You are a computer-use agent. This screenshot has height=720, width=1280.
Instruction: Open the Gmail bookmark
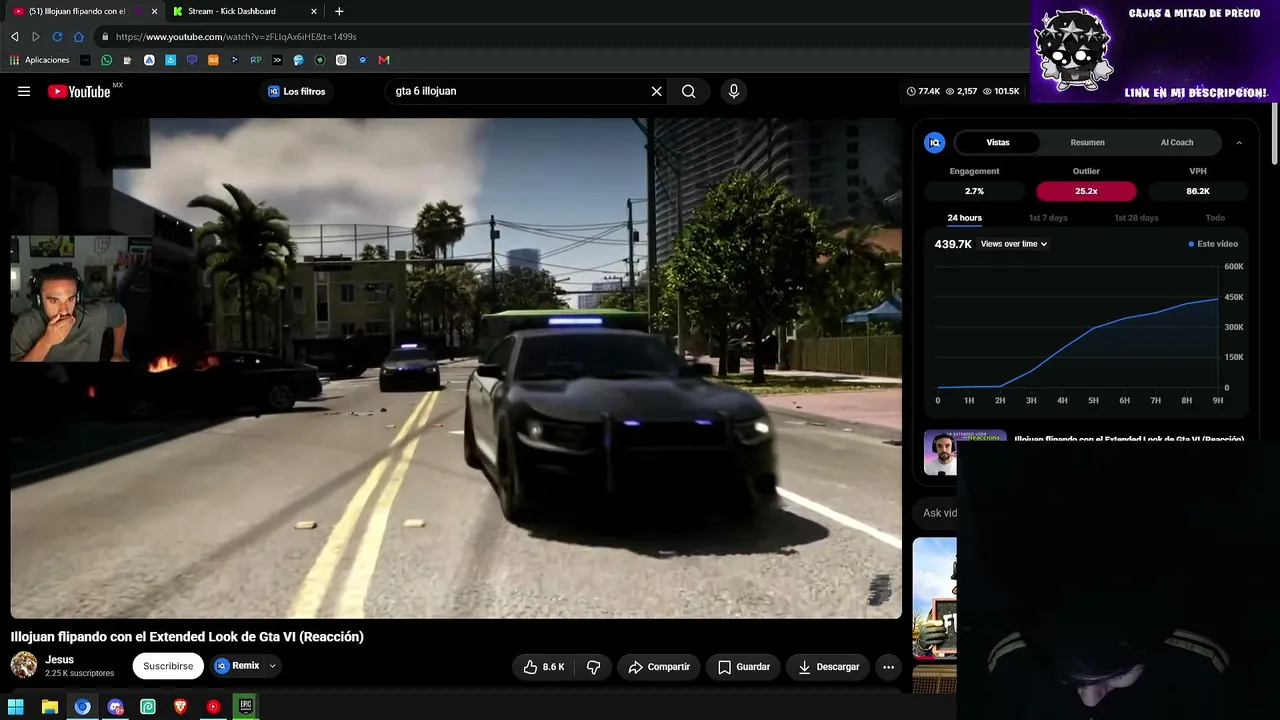[384, 60]
